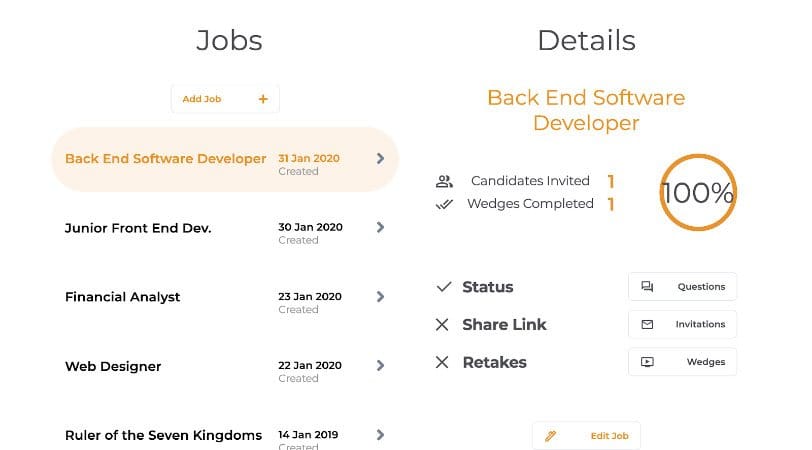The width and height of the screenshot is (812, 450).
Task: Click the 100% progress circle
Action: point(697,192)
